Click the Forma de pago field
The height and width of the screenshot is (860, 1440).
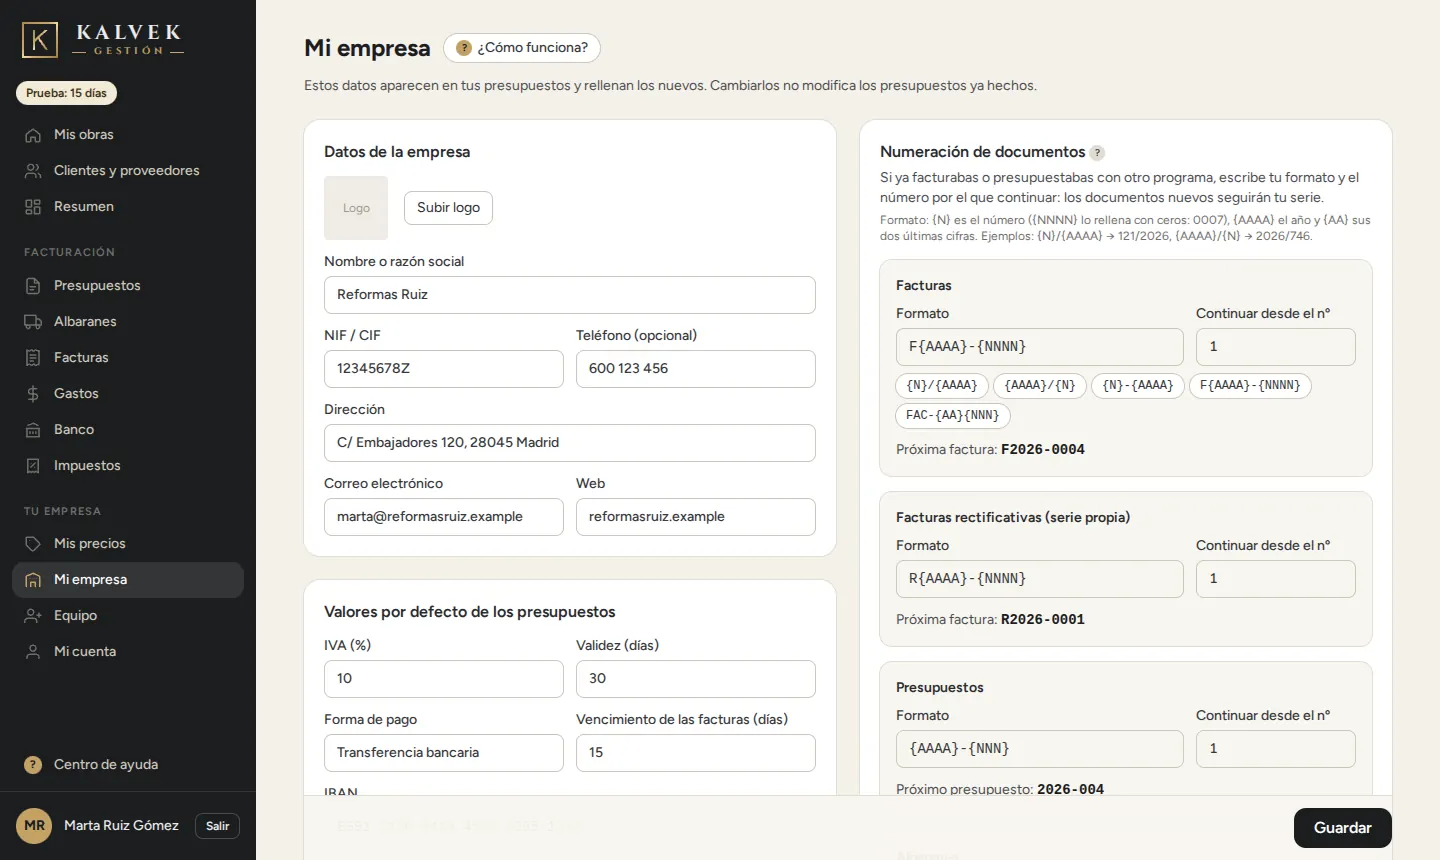pos(444,753)
